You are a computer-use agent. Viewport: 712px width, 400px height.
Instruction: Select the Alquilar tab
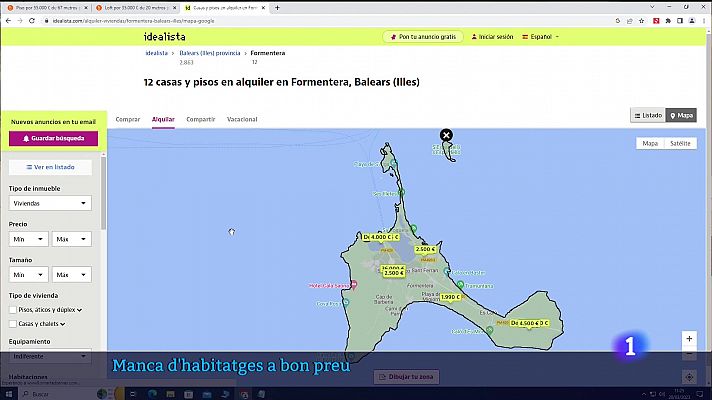[x=163, y=119]
